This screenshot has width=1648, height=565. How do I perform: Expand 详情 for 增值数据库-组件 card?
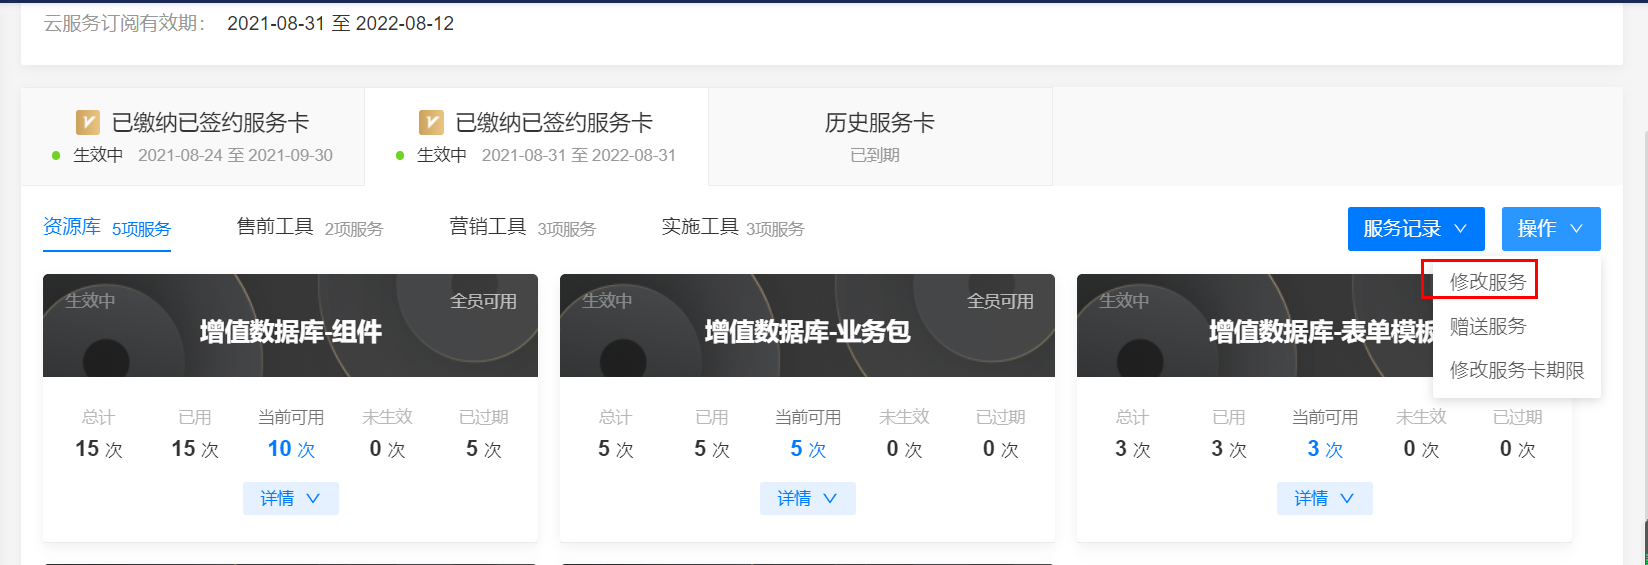291,498
